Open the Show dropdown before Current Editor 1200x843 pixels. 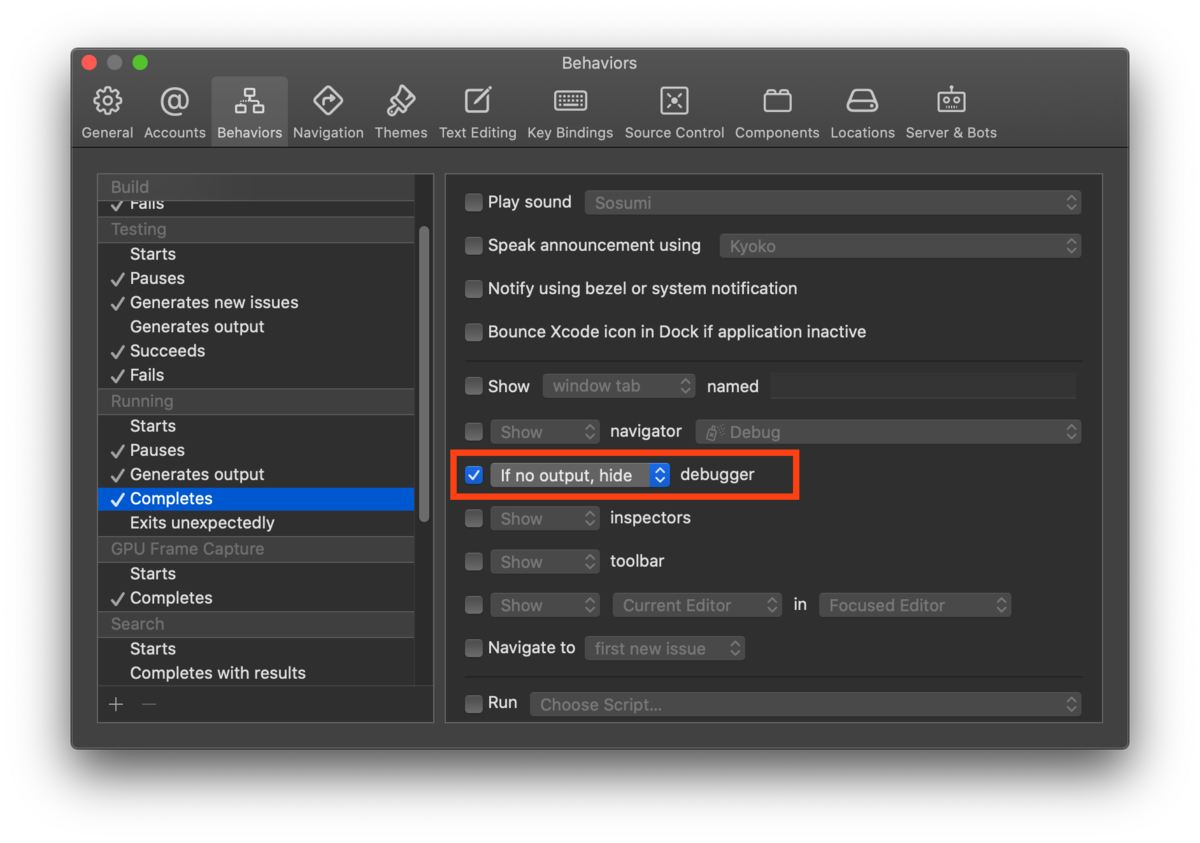click(x=545, y=605)
